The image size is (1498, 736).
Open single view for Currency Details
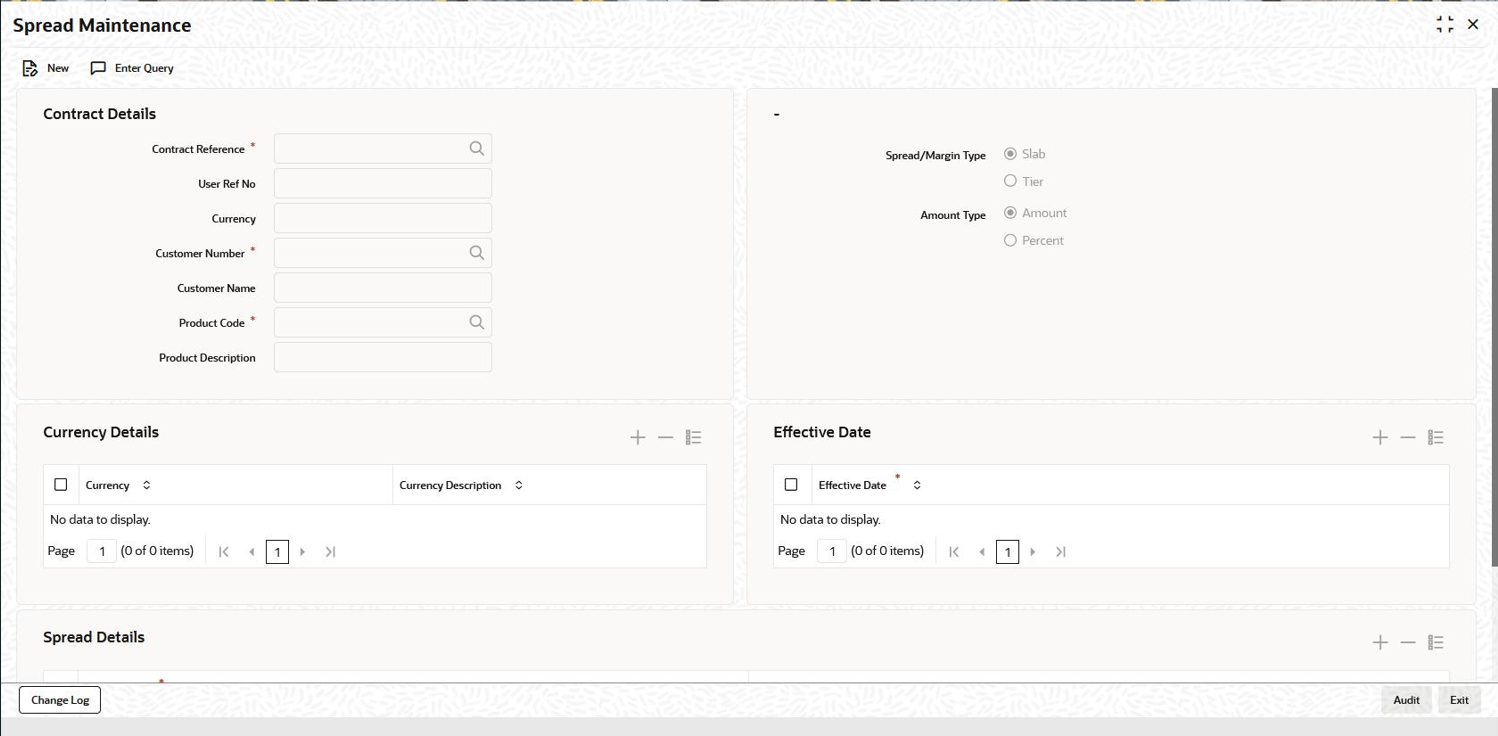[693, 437]
